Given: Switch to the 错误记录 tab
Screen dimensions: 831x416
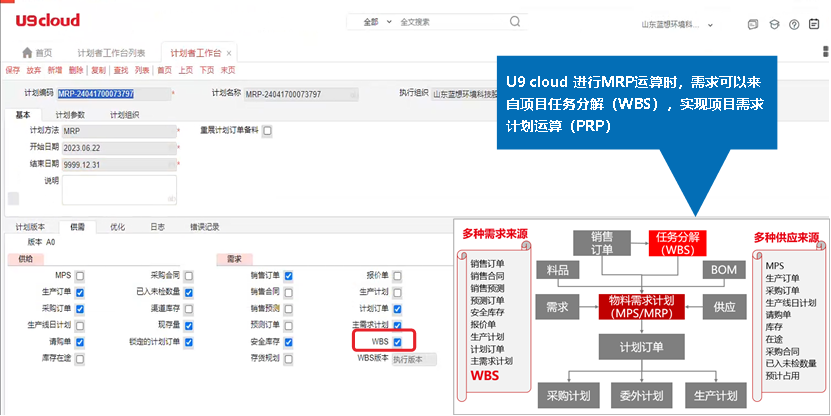Looking at the screenshot, I should (205, 227).
